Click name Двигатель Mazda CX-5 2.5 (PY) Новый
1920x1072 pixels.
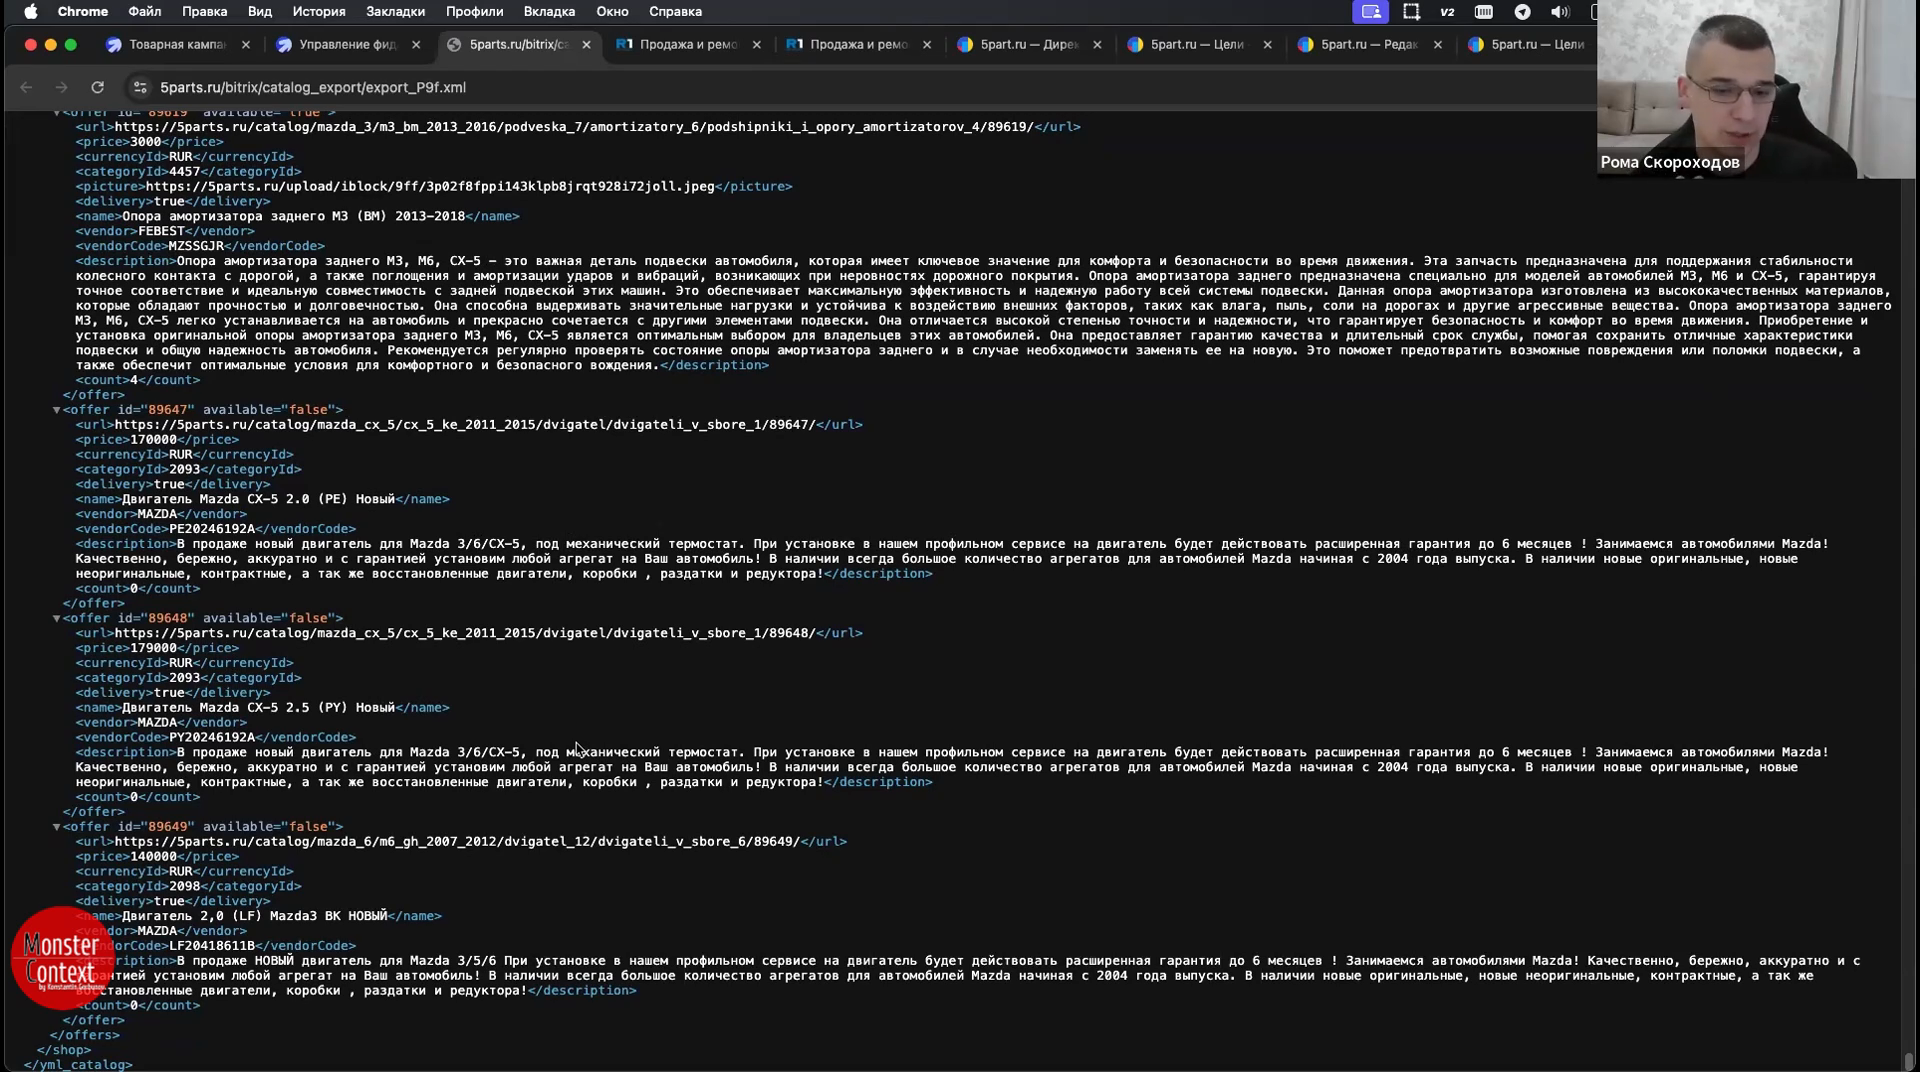coord(258,708)
